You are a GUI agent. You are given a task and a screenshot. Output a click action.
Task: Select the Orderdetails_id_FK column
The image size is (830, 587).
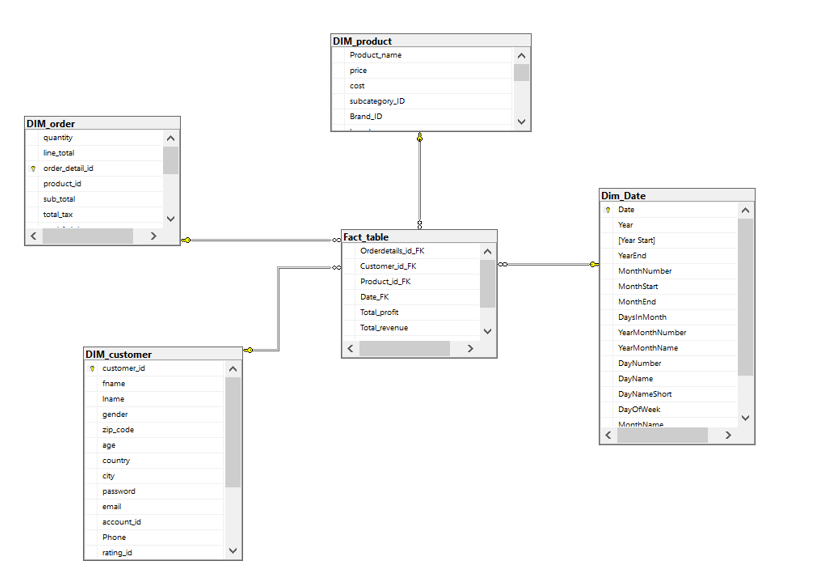coord(411,251)
